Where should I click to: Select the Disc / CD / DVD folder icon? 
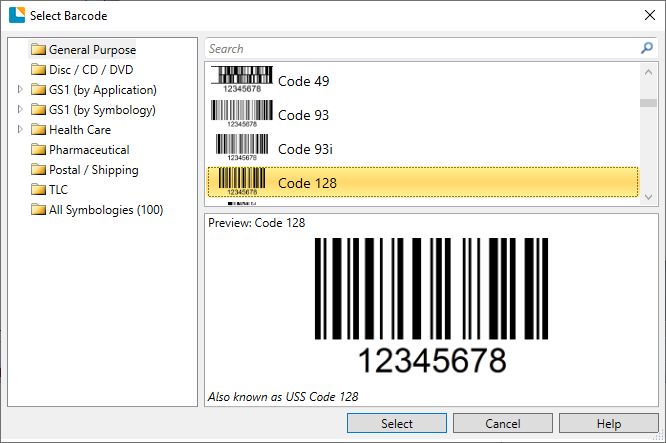pos(39,70)
